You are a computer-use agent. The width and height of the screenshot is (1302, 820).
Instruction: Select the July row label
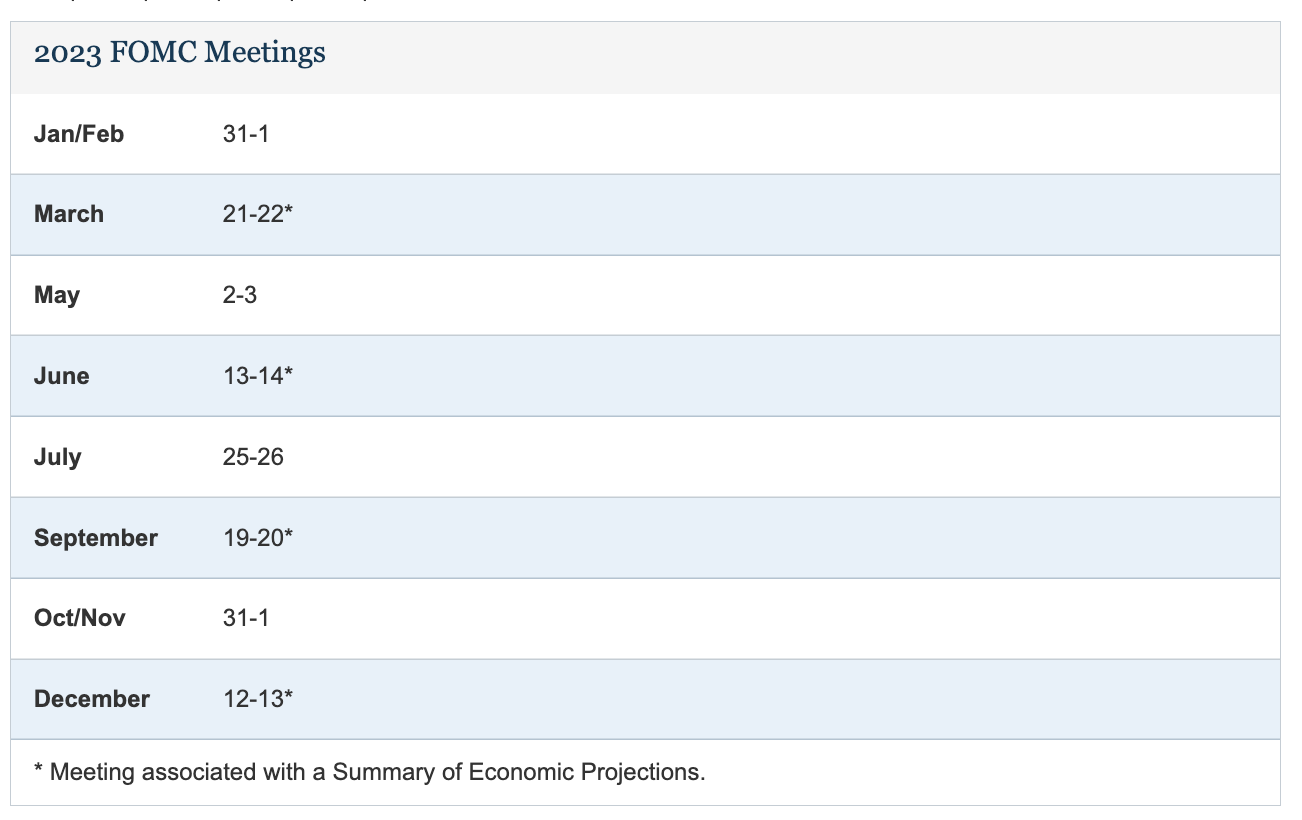tap(58, 457)
